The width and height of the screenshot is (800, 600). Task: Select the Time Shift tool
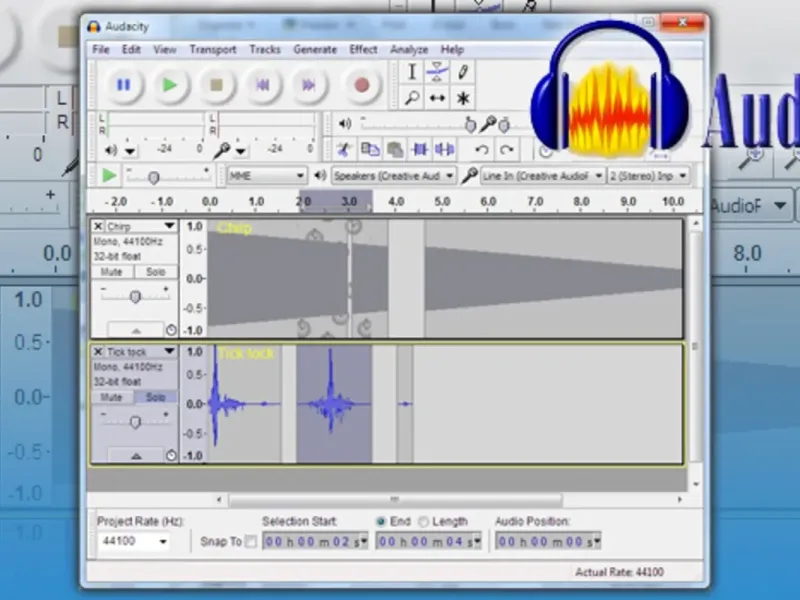[437, 97]
